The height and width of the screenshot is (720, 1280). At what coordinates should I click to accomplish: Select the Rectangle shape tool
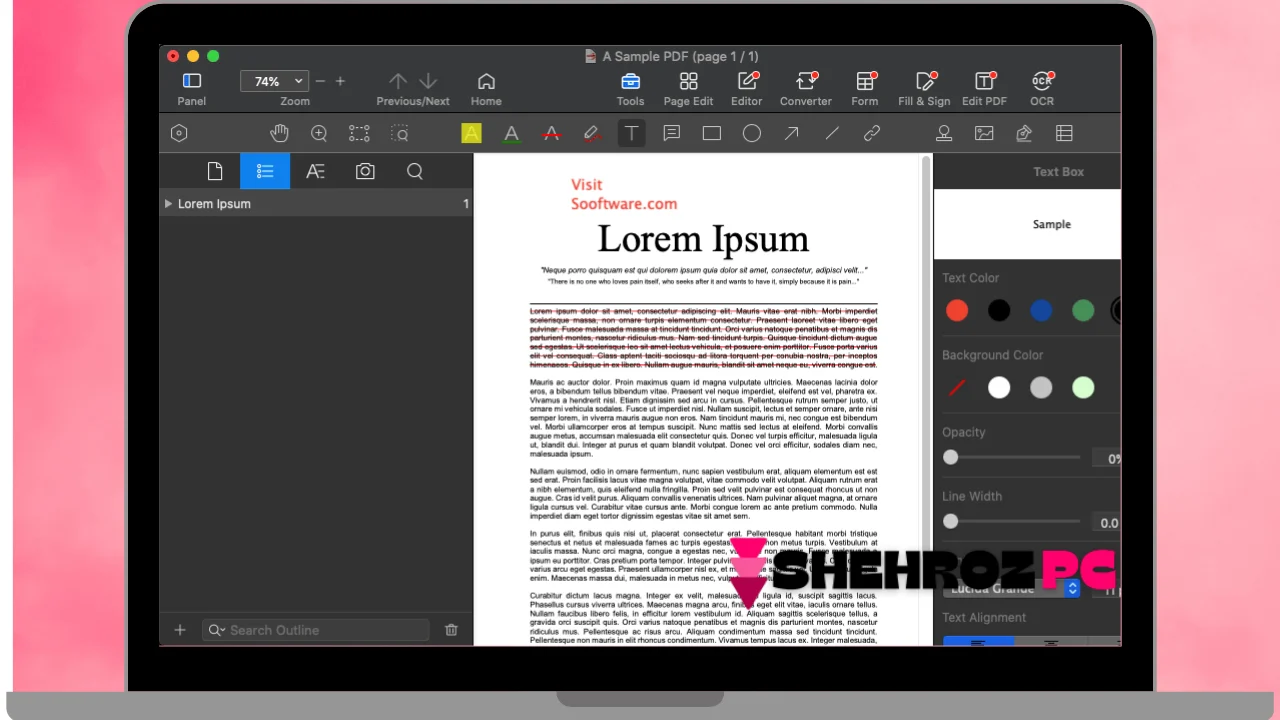pyautogui.click(x=712, y=133)
